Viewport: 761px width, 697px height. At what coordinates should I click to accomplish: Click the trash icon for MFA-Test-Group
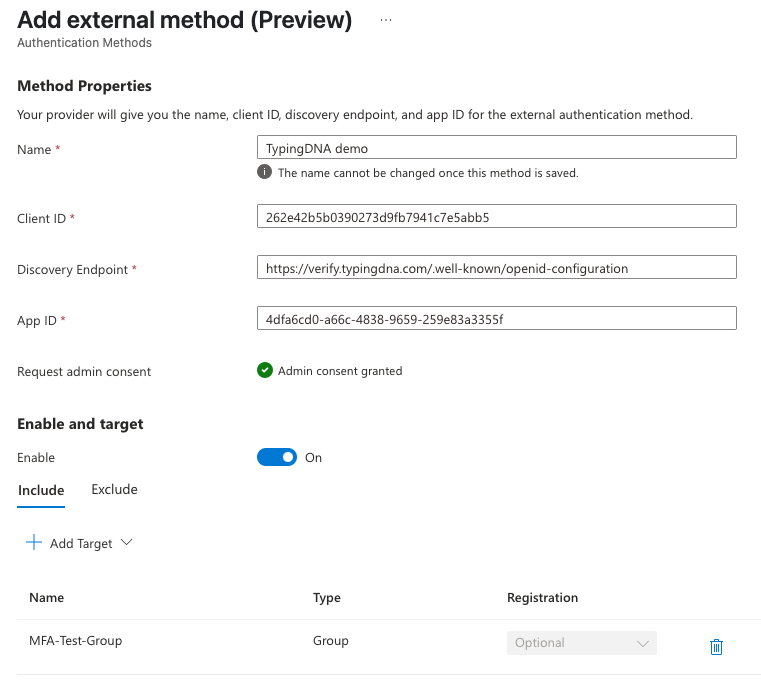pyautogui.click(x=716, y=647)
